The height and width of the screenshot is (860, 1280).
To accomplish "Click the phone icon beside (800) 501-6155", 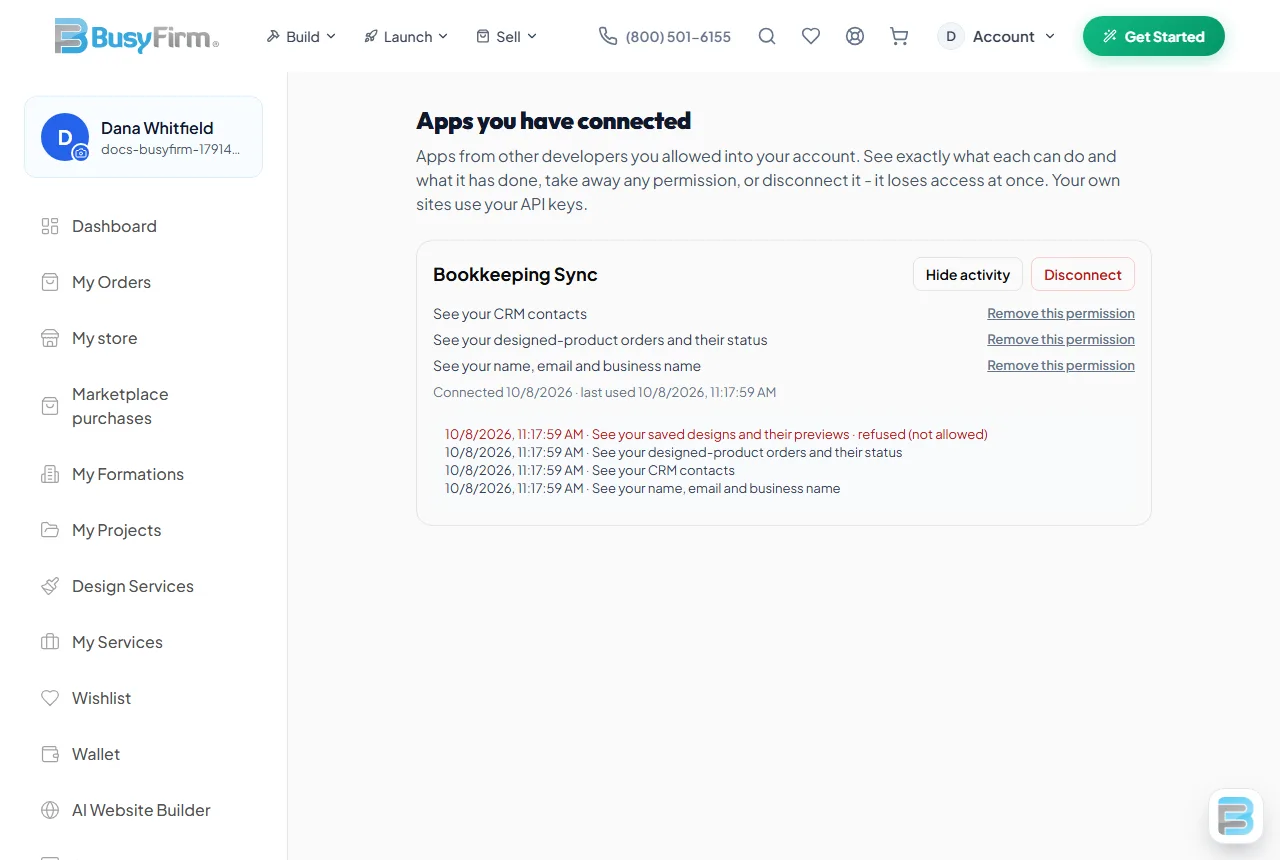I will point(608,36).
